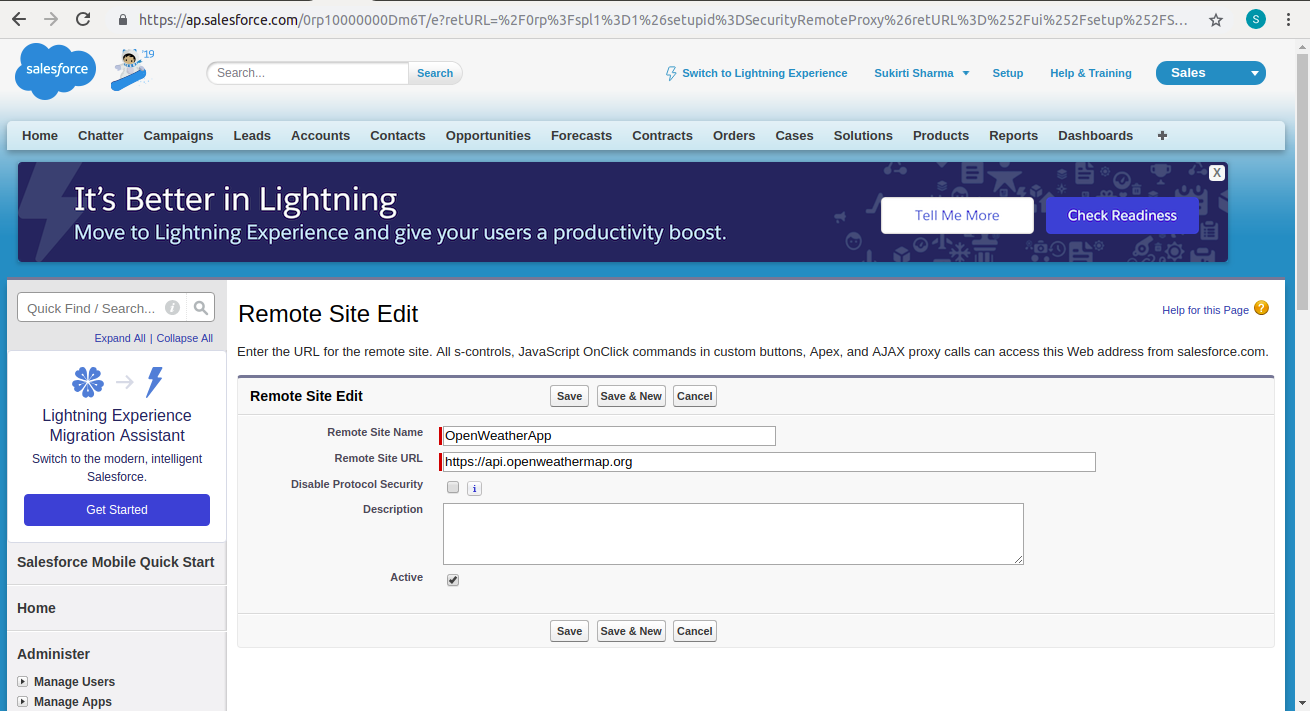Click the magnifier in Quick Find search
This screenshot has height=711, width=1310.
click(x=201, y=307)
